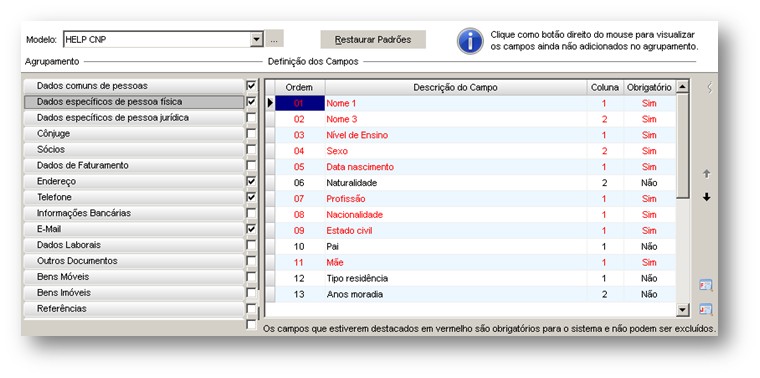
Task: Select the Dados Laborais group
Action: point(134,245)
